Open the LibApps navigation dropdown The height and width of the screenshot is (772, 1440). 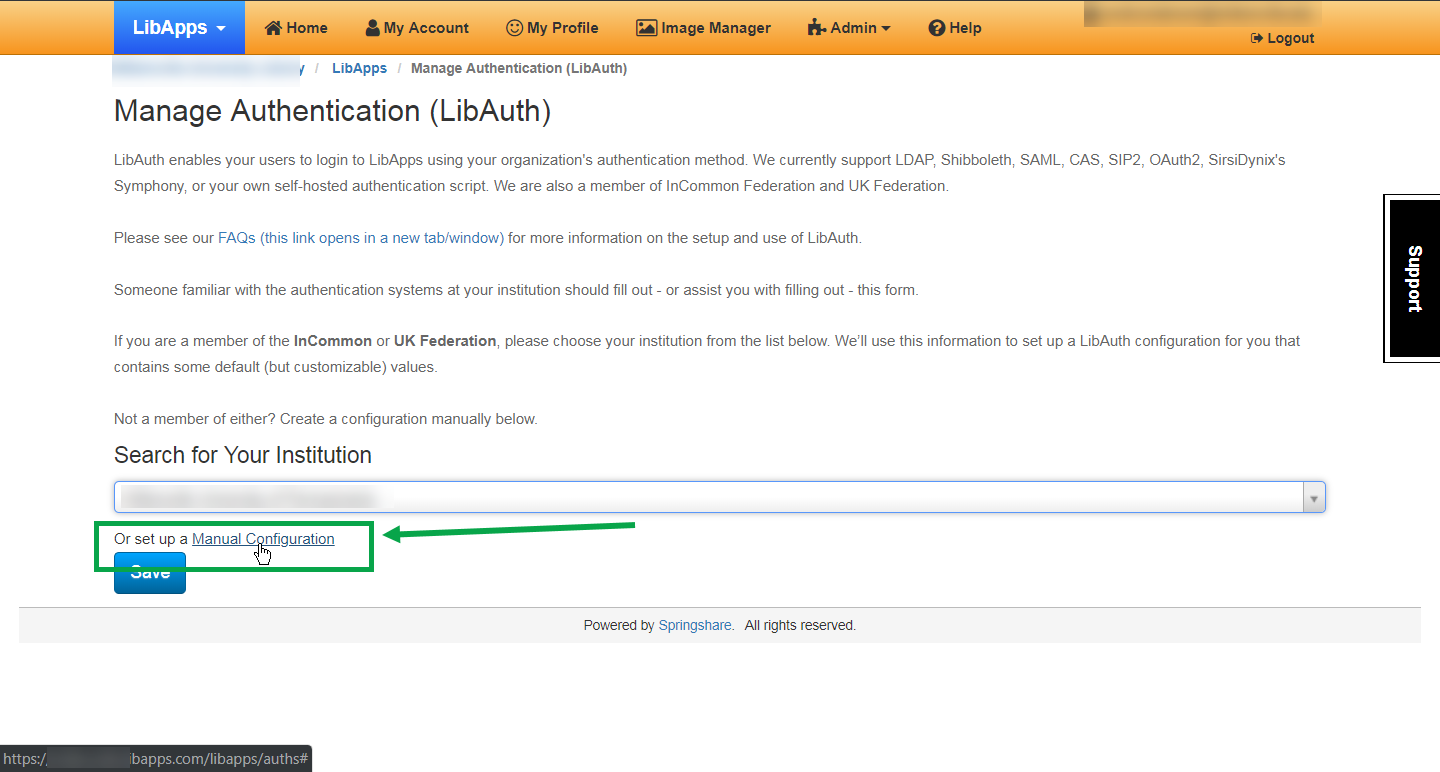pos(179,27)
